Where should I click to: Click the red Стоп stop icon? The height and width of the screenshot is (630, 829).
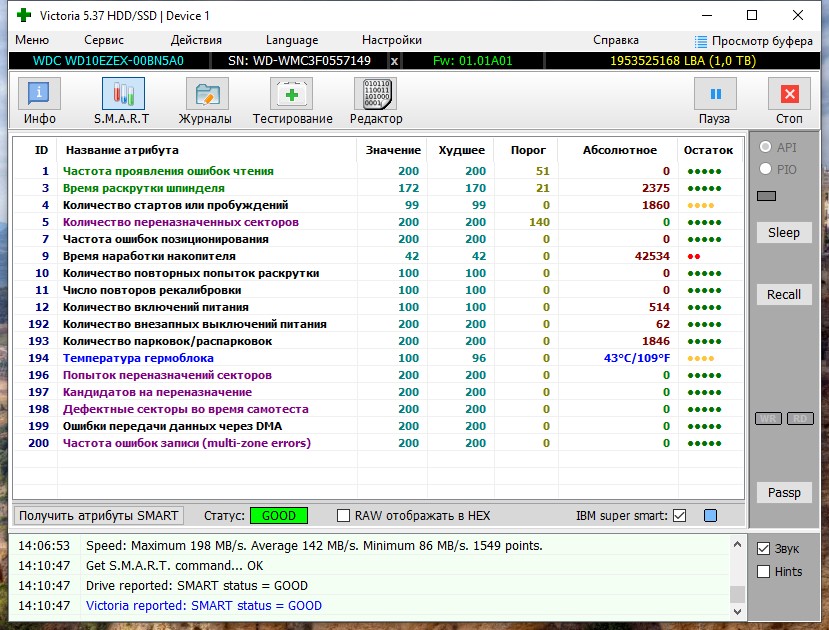point(789,94)
